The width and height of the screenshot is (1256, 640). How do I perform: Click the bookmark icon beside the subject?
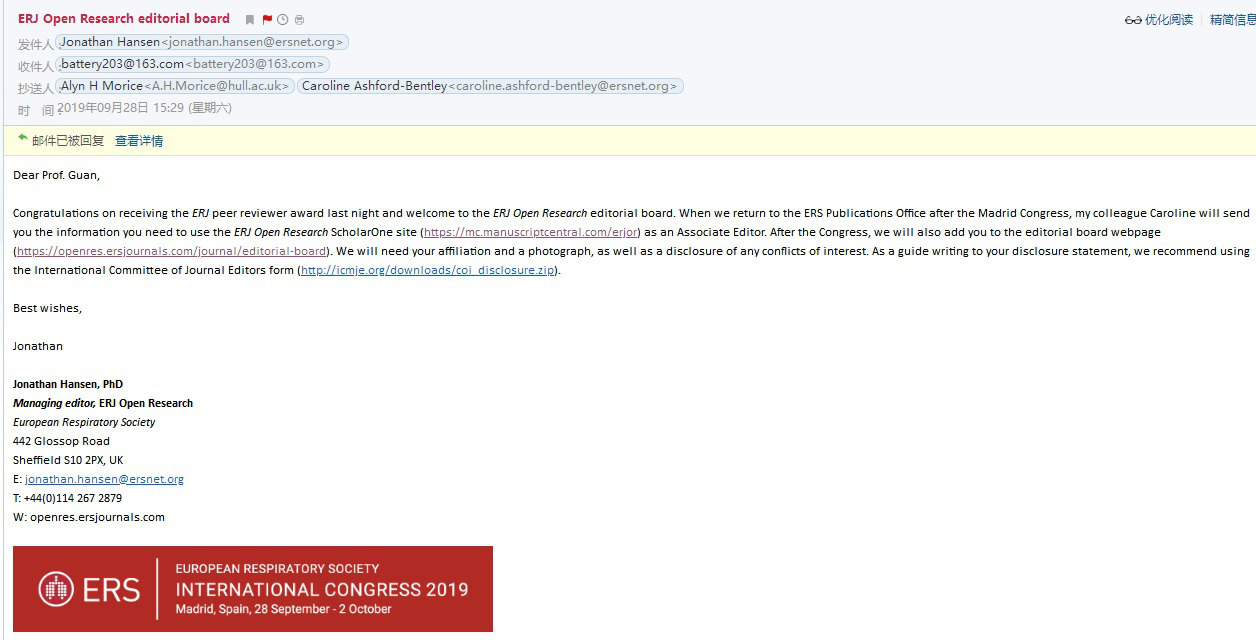click(250, 20)
